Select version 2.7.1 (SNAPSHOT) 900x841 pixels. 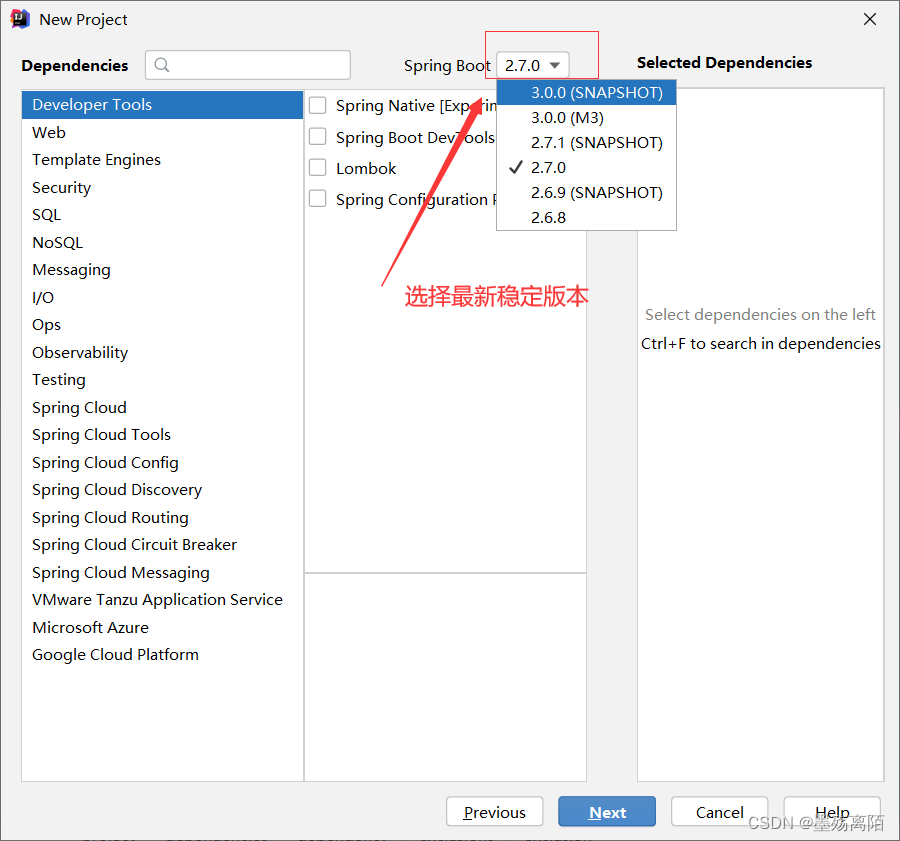(586, 142)
